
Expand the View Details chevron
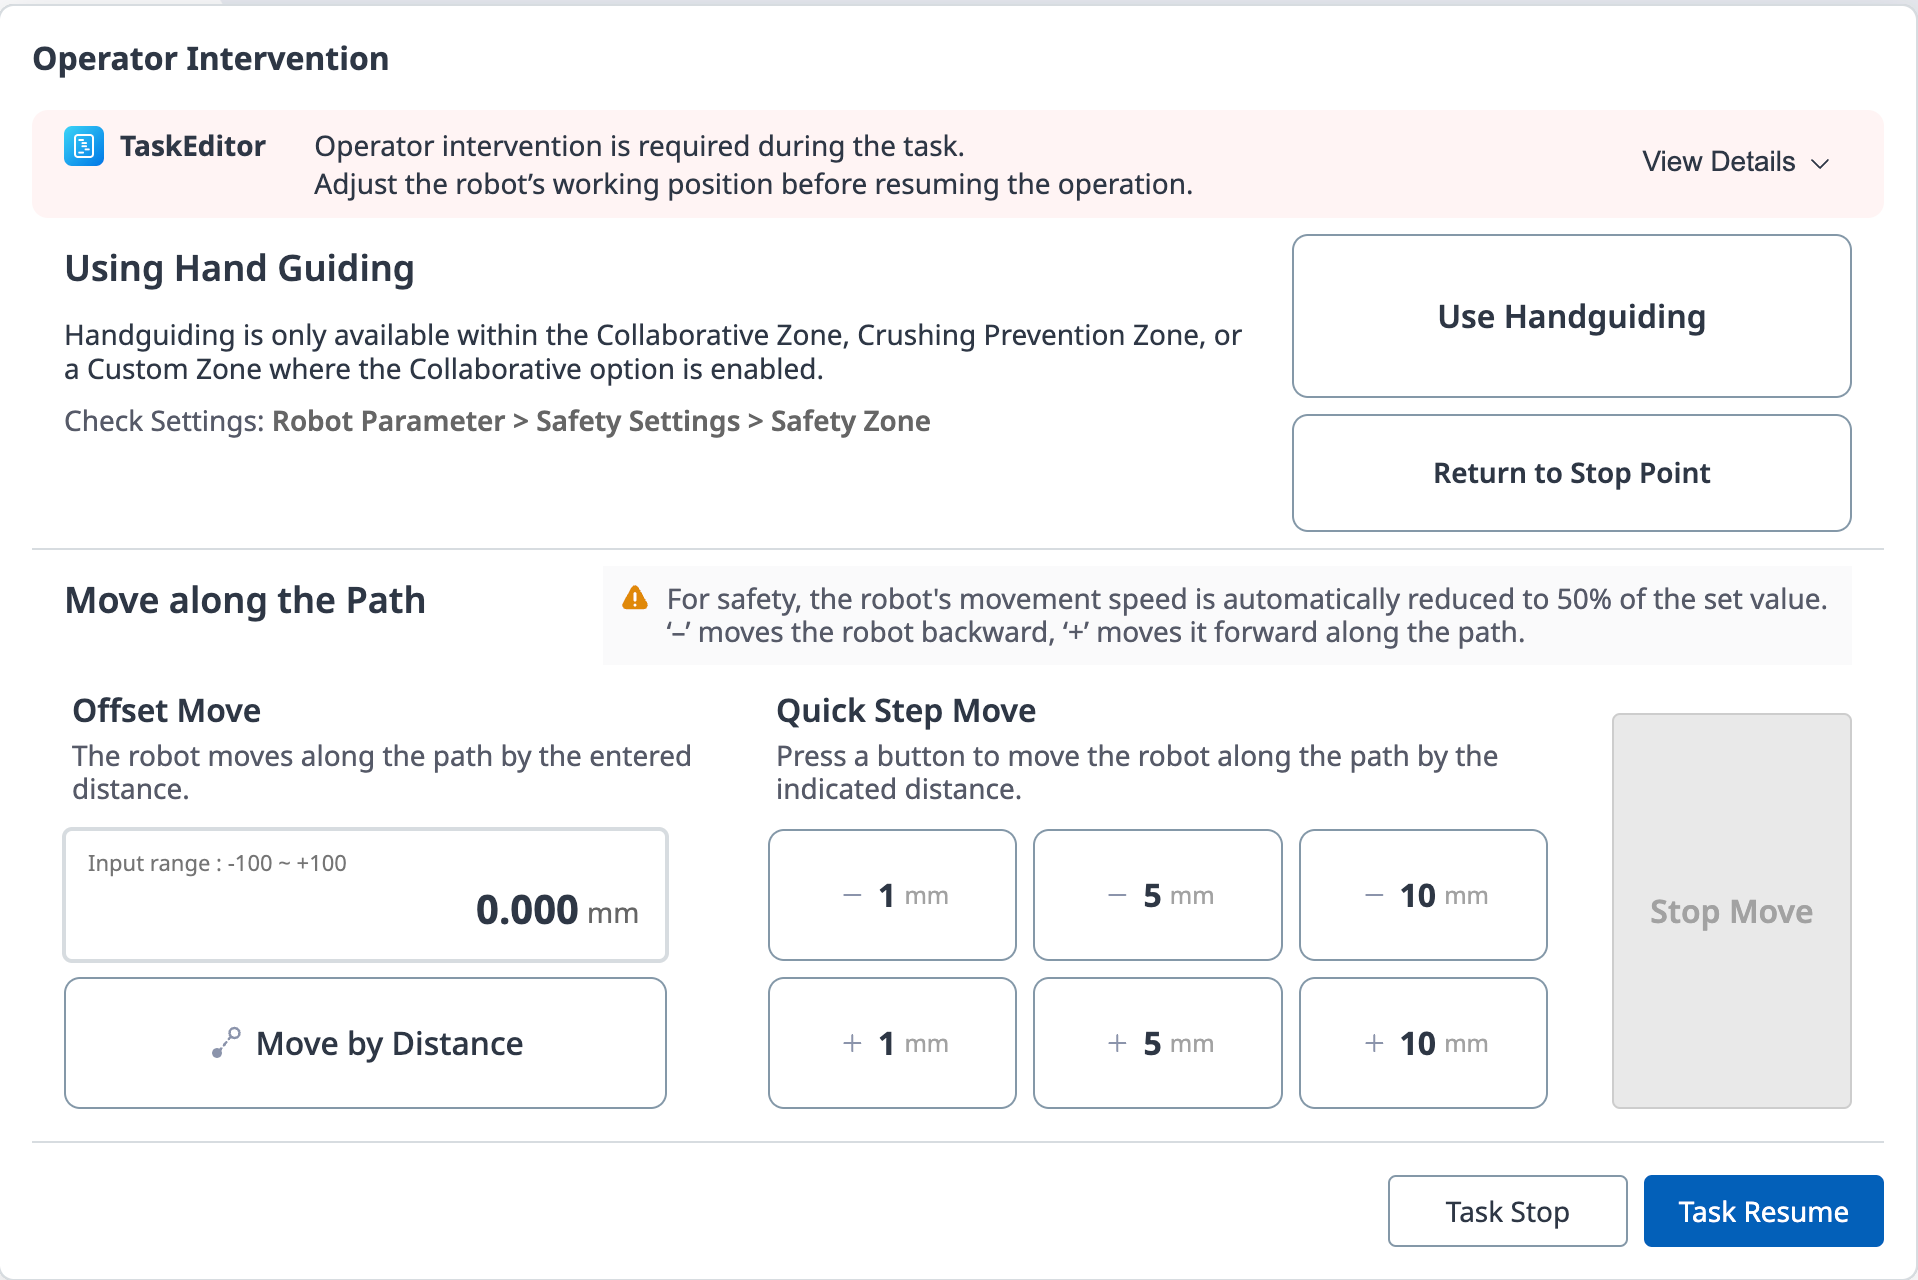tap(1821, 163)
